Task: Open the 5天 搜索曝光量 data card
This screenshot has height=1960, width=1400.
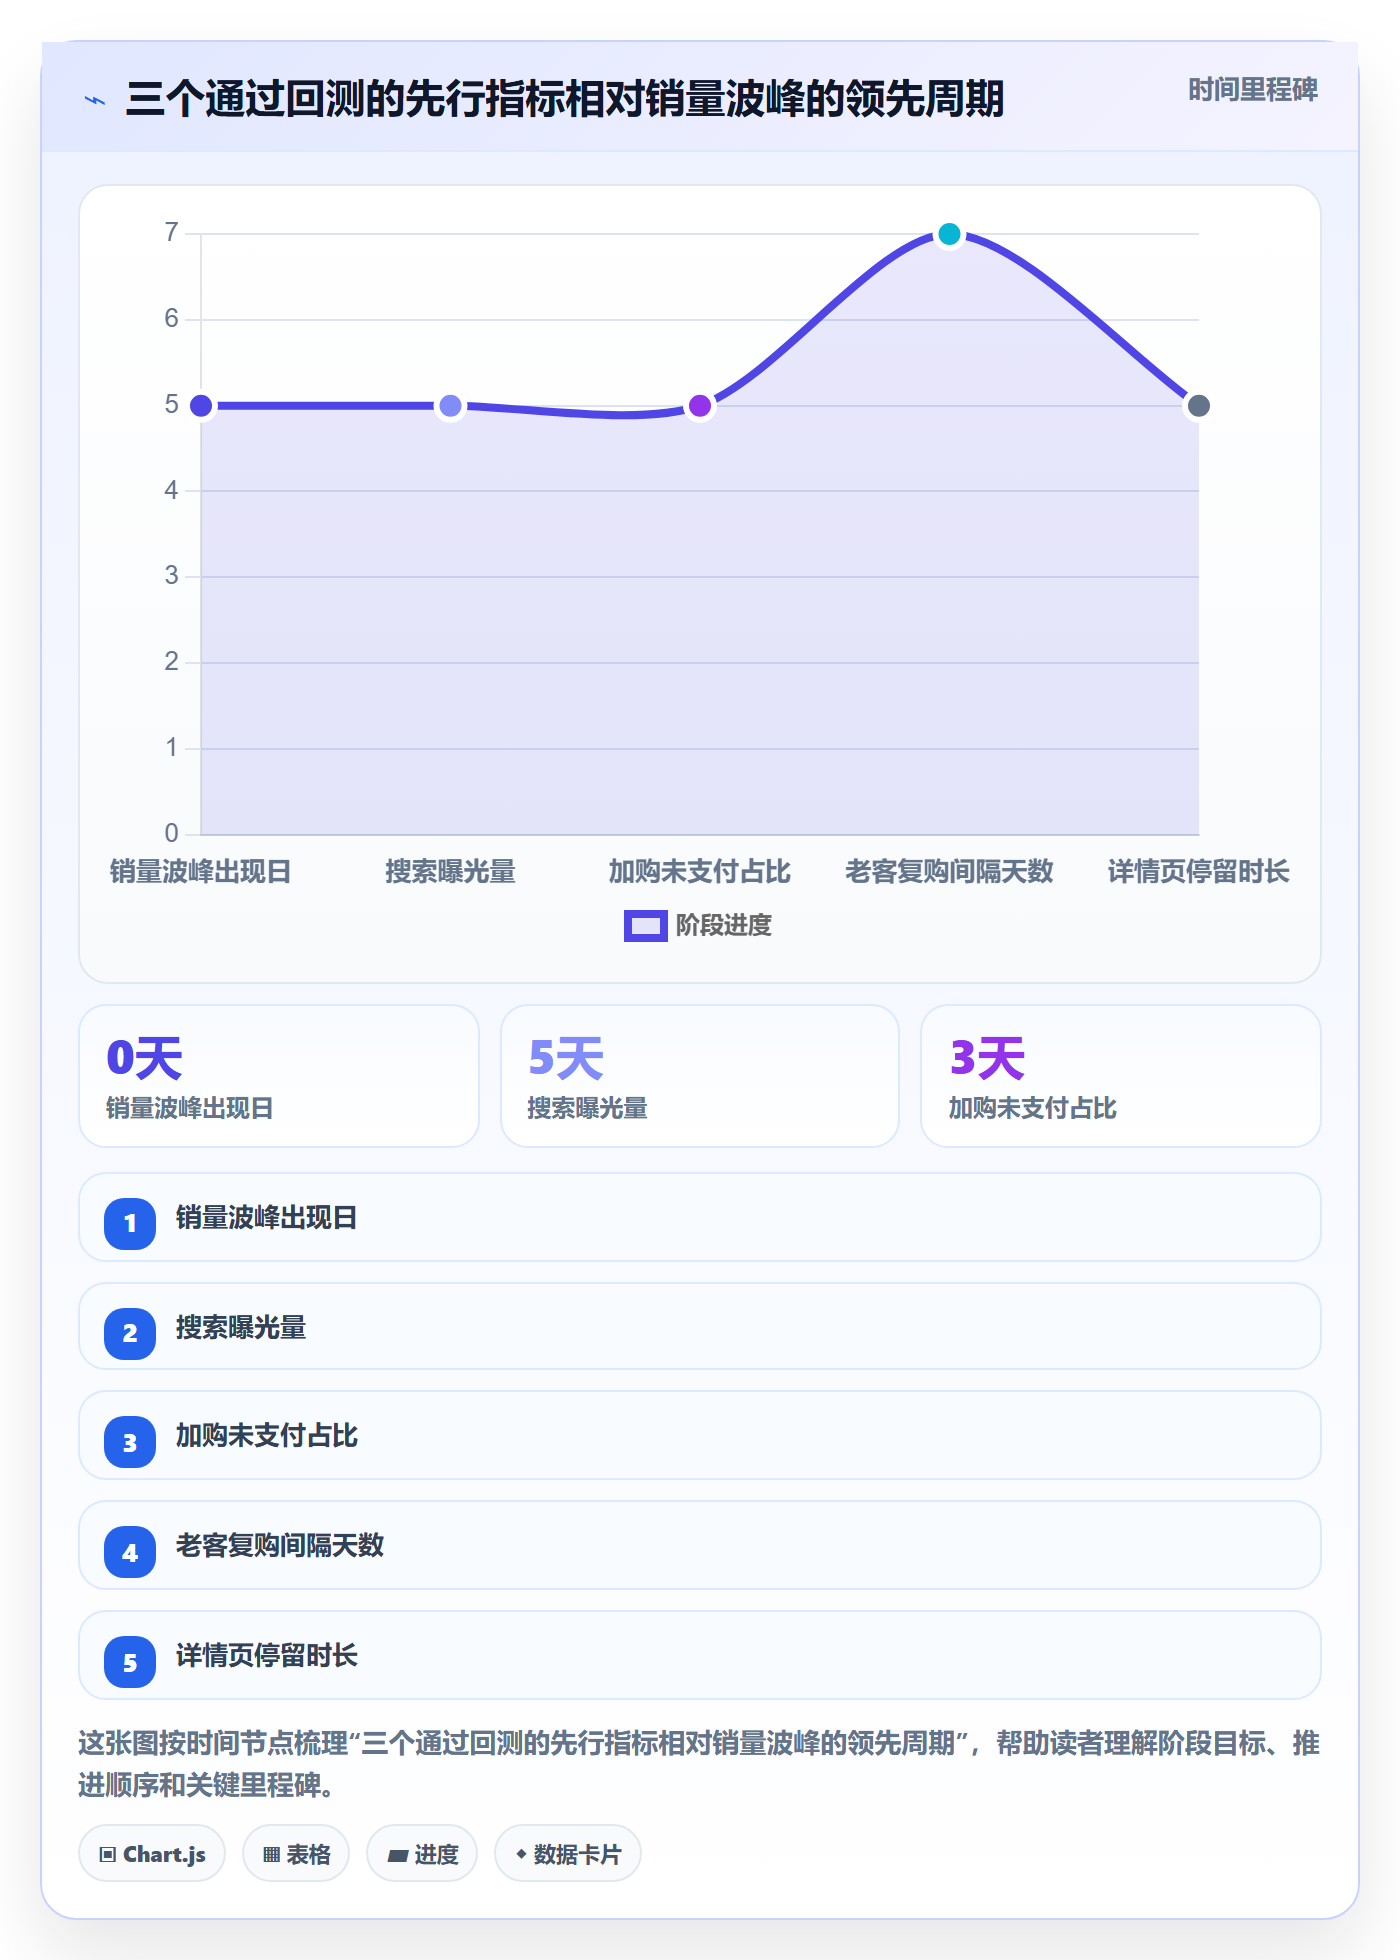Action: (700, 1076)
